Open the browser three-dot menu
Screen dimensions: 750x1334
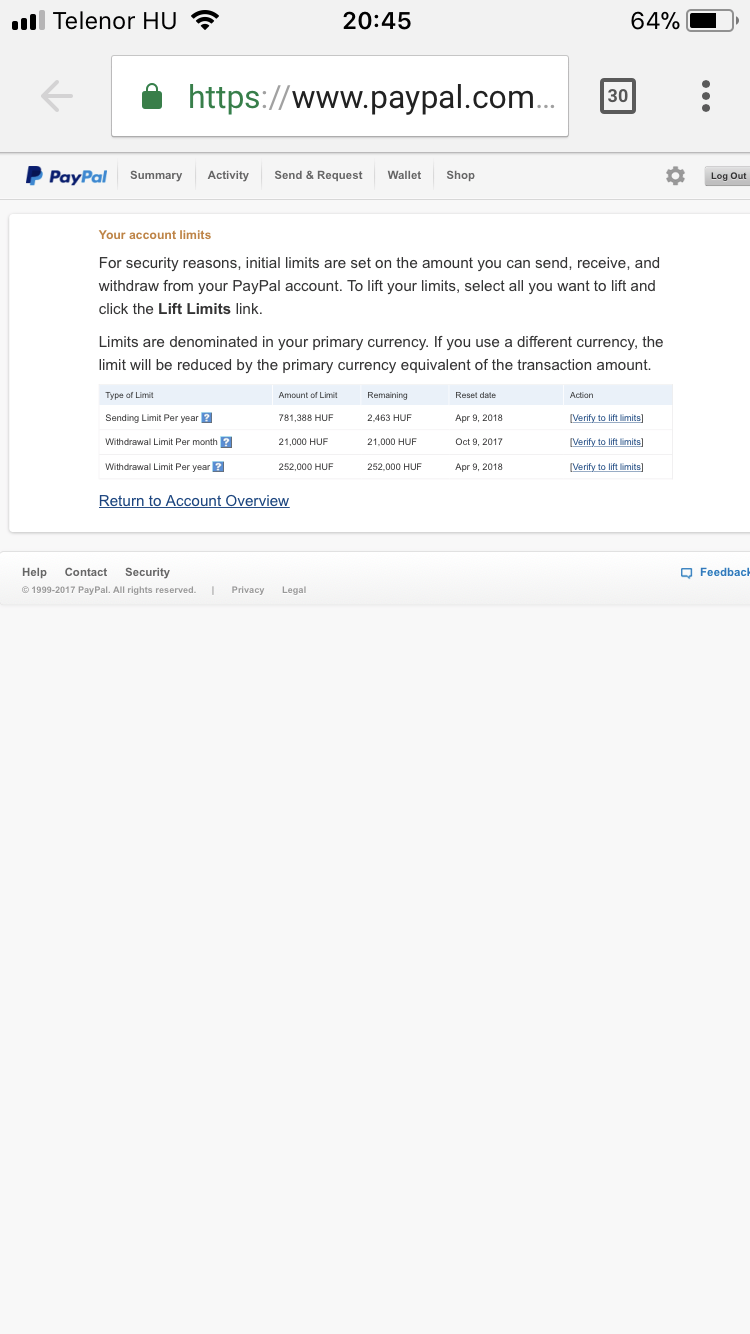pos(706,96)
